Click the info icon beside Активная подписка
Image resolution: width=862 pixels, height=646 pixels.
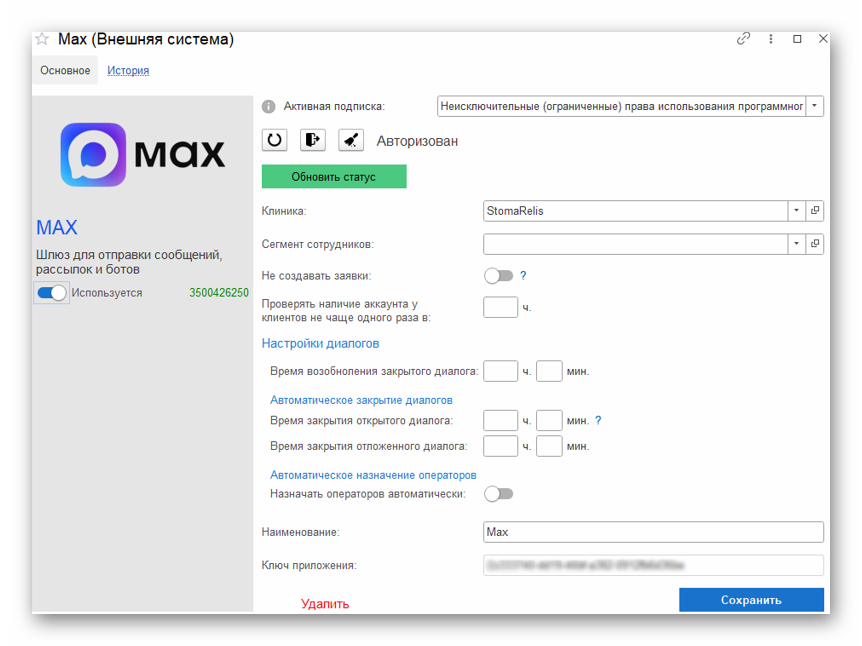click(268, 106)
